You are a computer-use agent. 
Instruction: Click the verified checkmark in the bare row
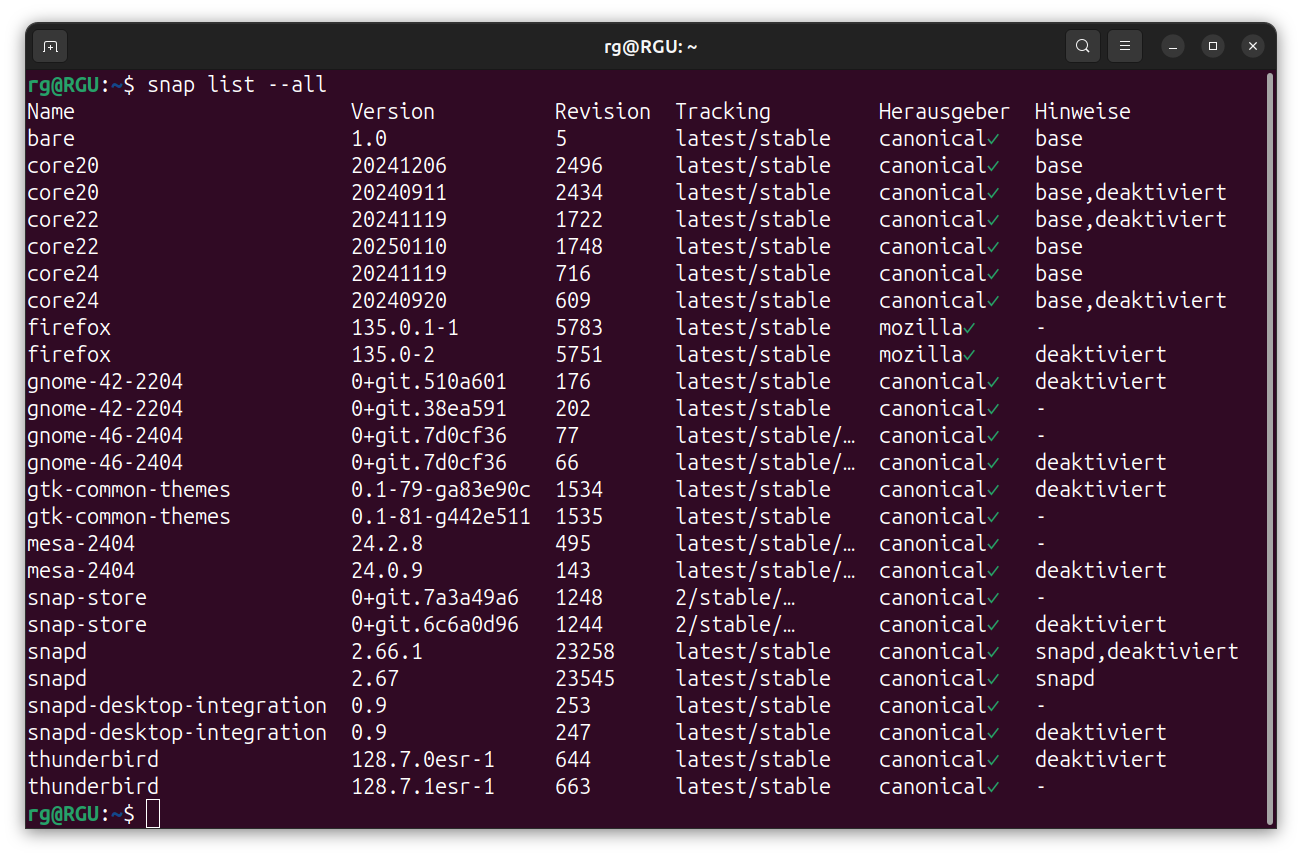(x=993, y=139)
